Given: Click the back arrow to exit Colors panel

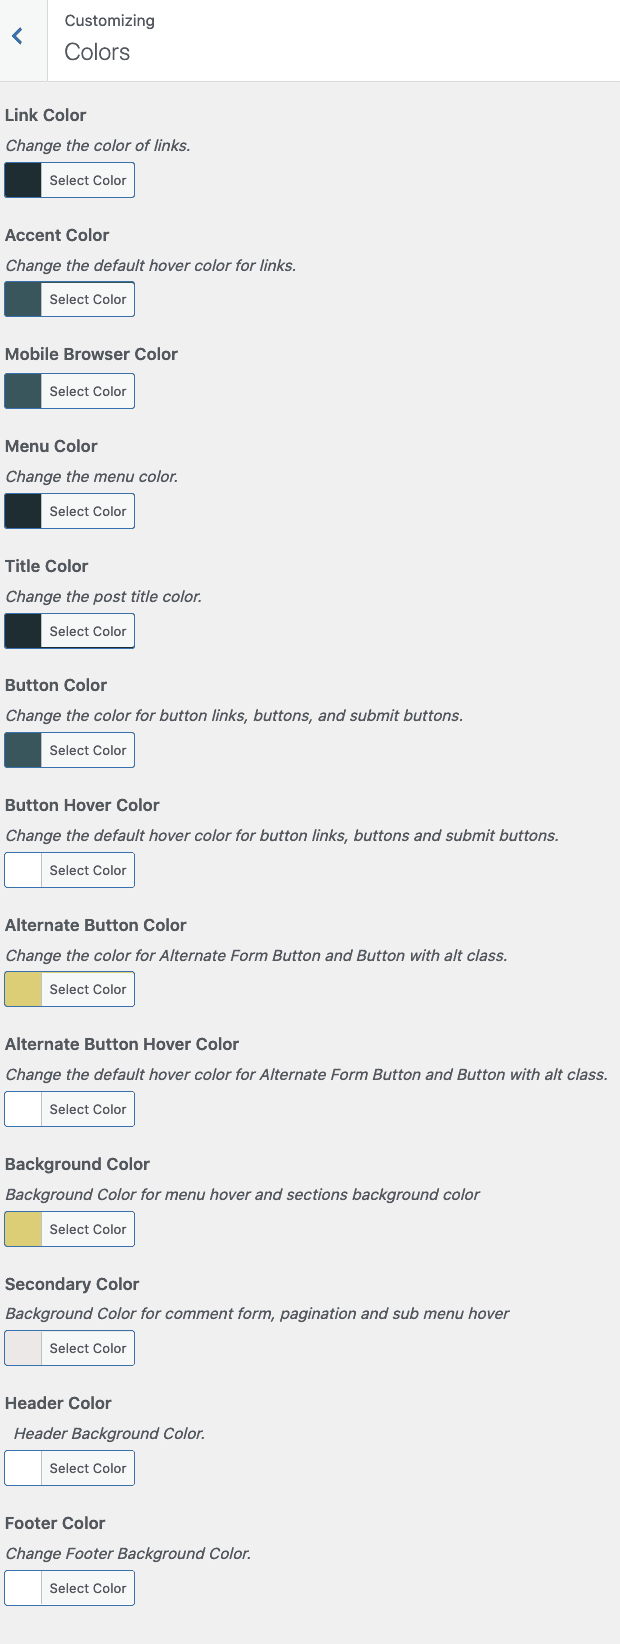Looking at the screenshot, I should 16,35.
